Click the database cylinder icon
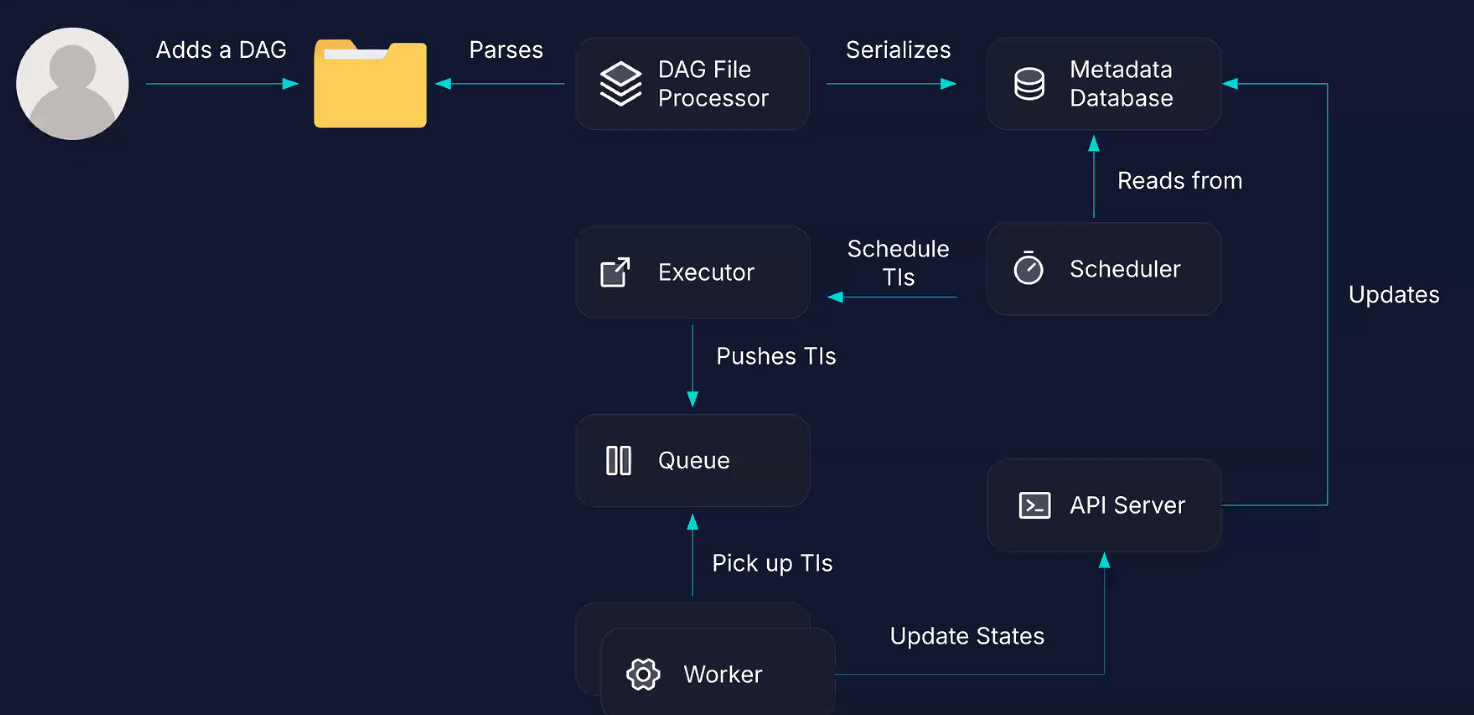This screenshot has height=715, width=1474. 1029,84
